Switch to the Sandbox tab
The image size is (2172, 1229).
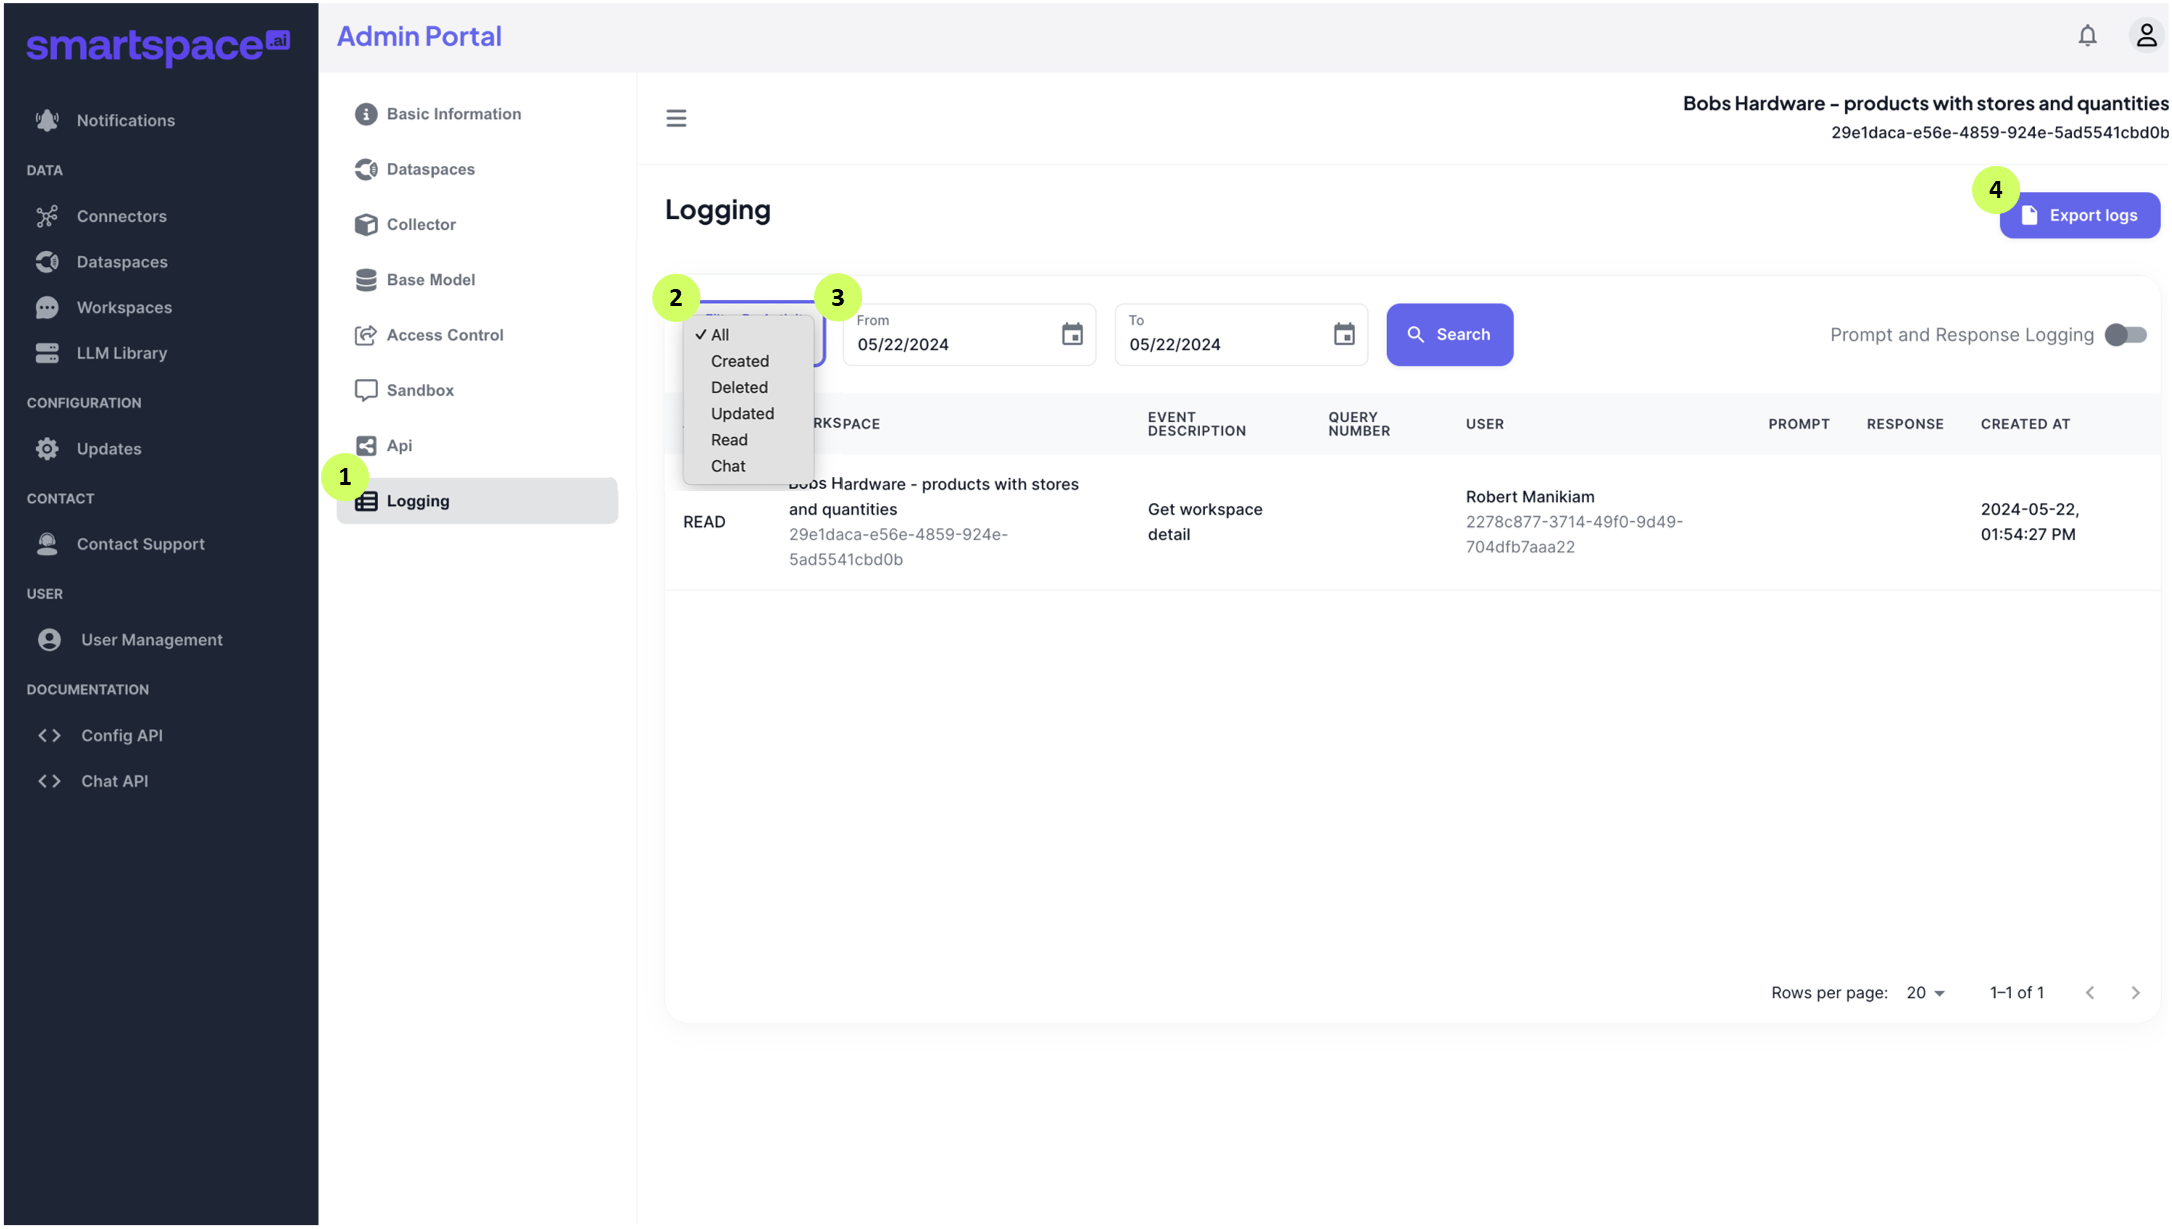click(x=419, y=390)
